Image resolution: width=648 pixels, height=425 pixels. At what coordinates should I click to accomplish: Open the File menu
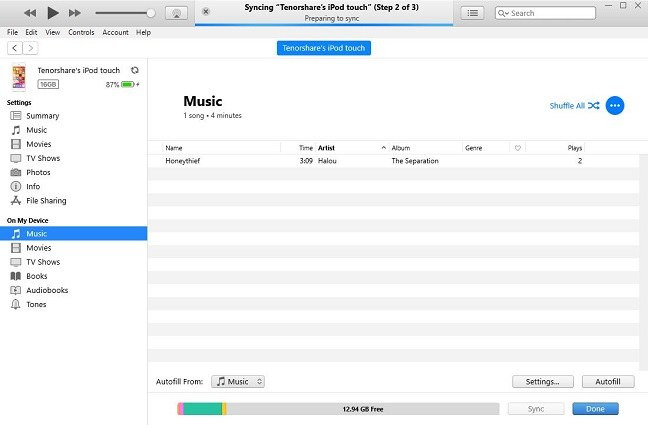click(12, 32)
